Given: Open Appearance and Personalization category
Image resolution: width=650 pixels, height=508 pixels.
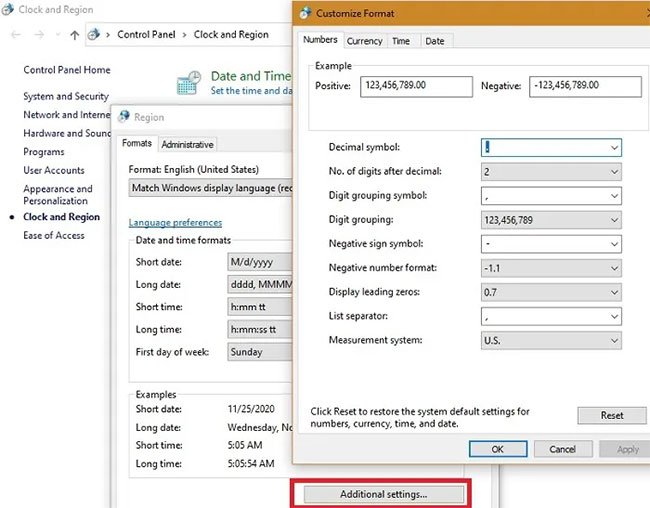Looking at the screenshot, I should (x=58, y=194).
